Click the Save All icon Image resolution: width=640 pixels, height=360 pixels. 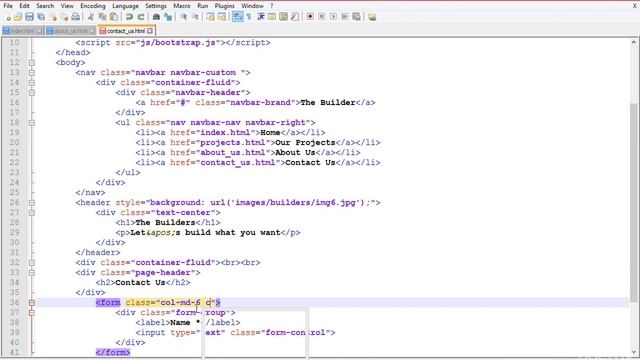[x=41, y=17]
